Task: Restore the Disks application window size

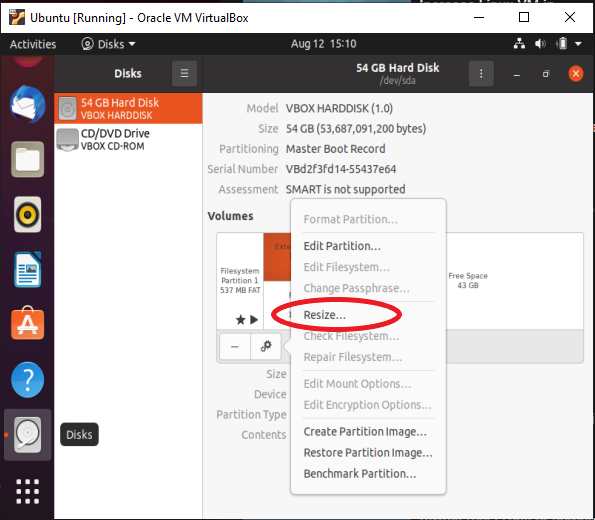Action: (x=546, y=74)
